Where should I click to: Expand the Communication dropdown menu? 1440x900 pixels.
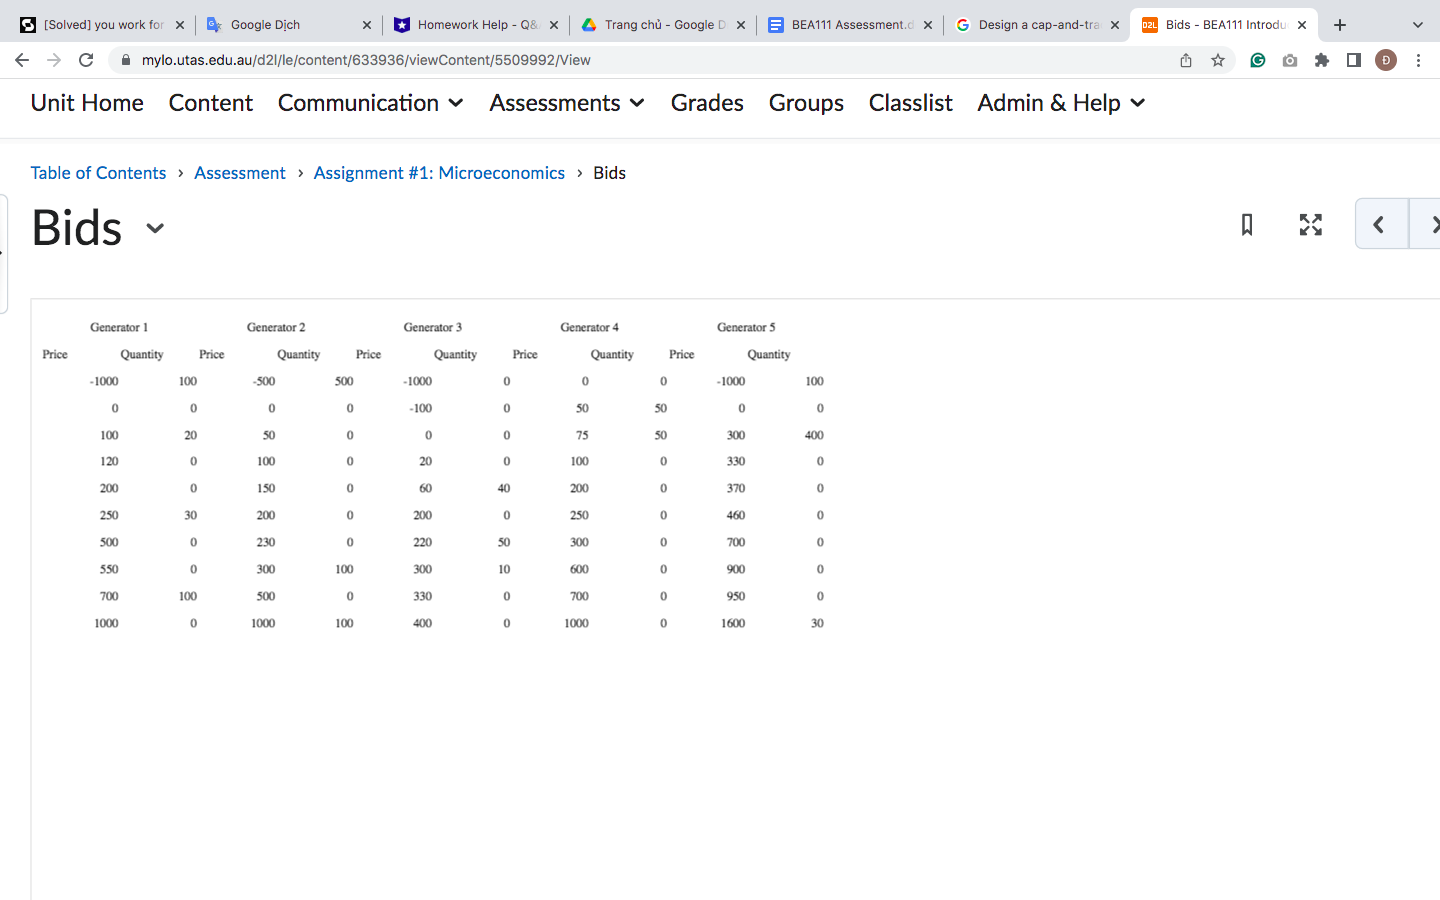coord(370,103)
